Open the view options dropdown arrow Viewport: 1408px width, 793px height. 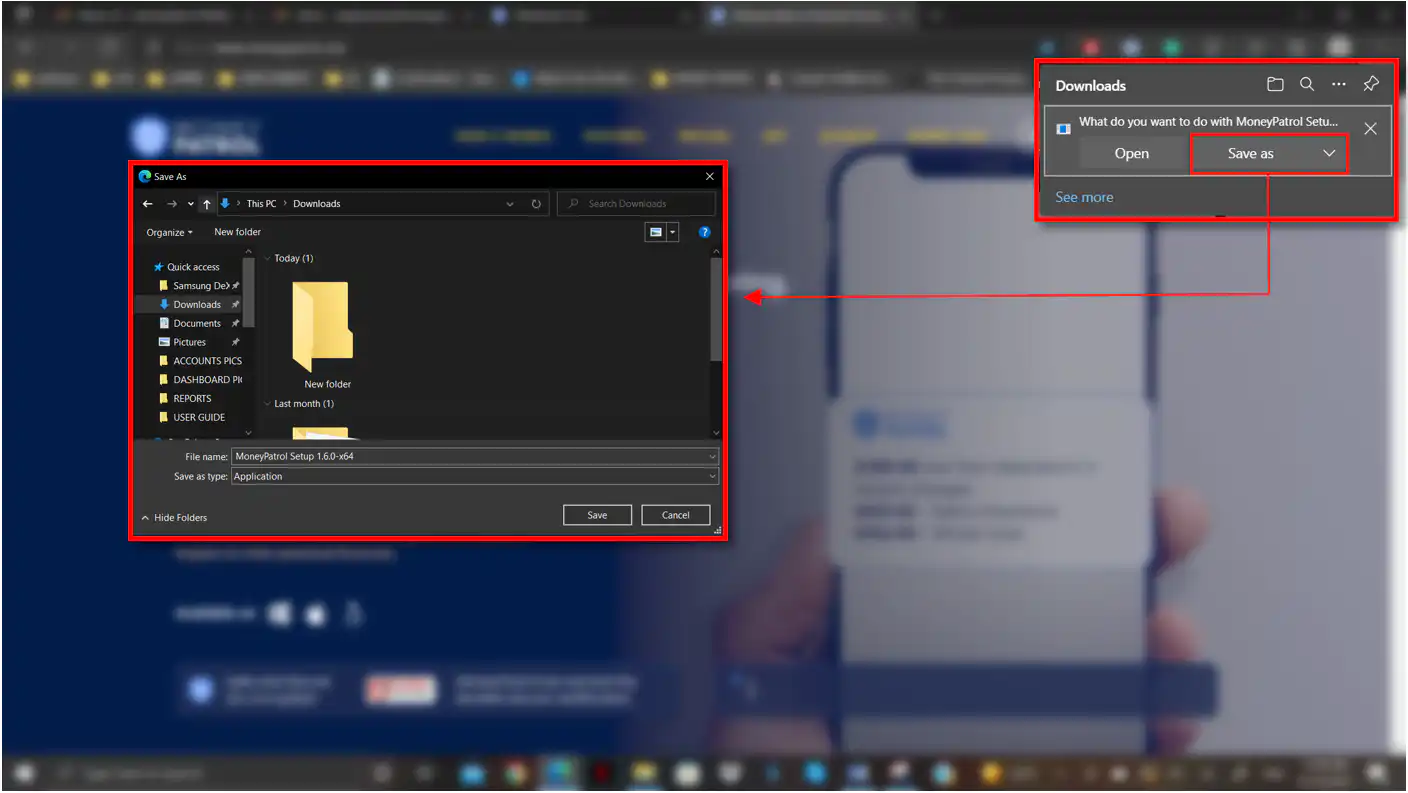[x=673, y=232]
